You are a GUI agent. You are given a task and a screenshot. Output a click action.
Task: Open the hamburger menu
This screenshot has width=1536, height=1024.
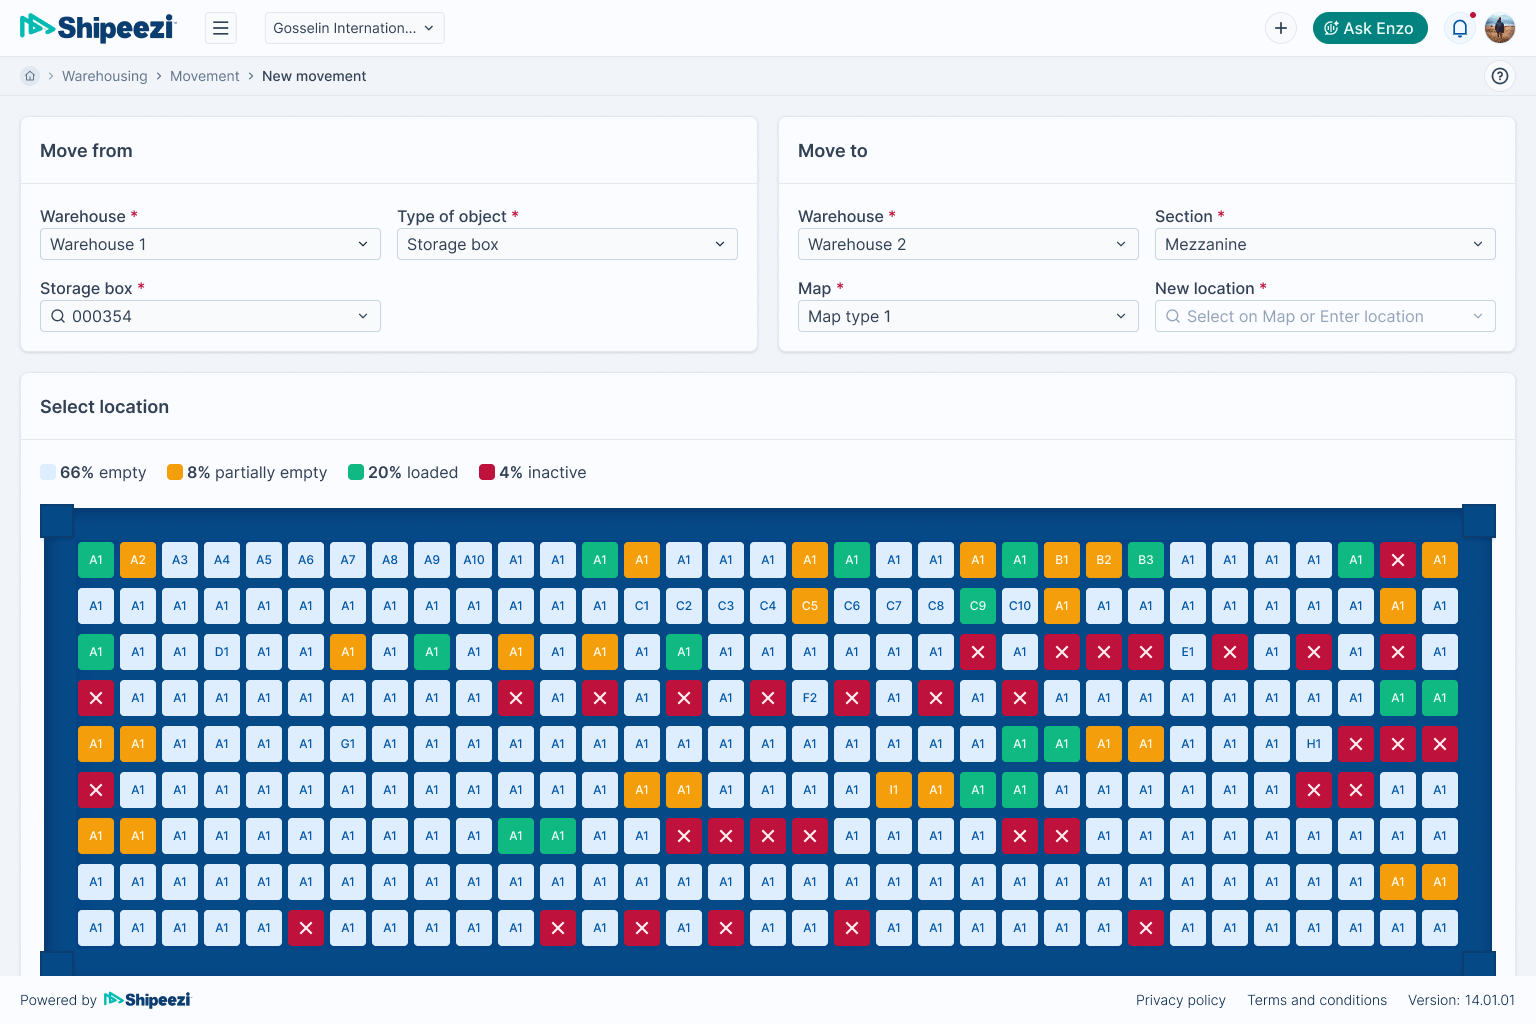pos(221,28)
